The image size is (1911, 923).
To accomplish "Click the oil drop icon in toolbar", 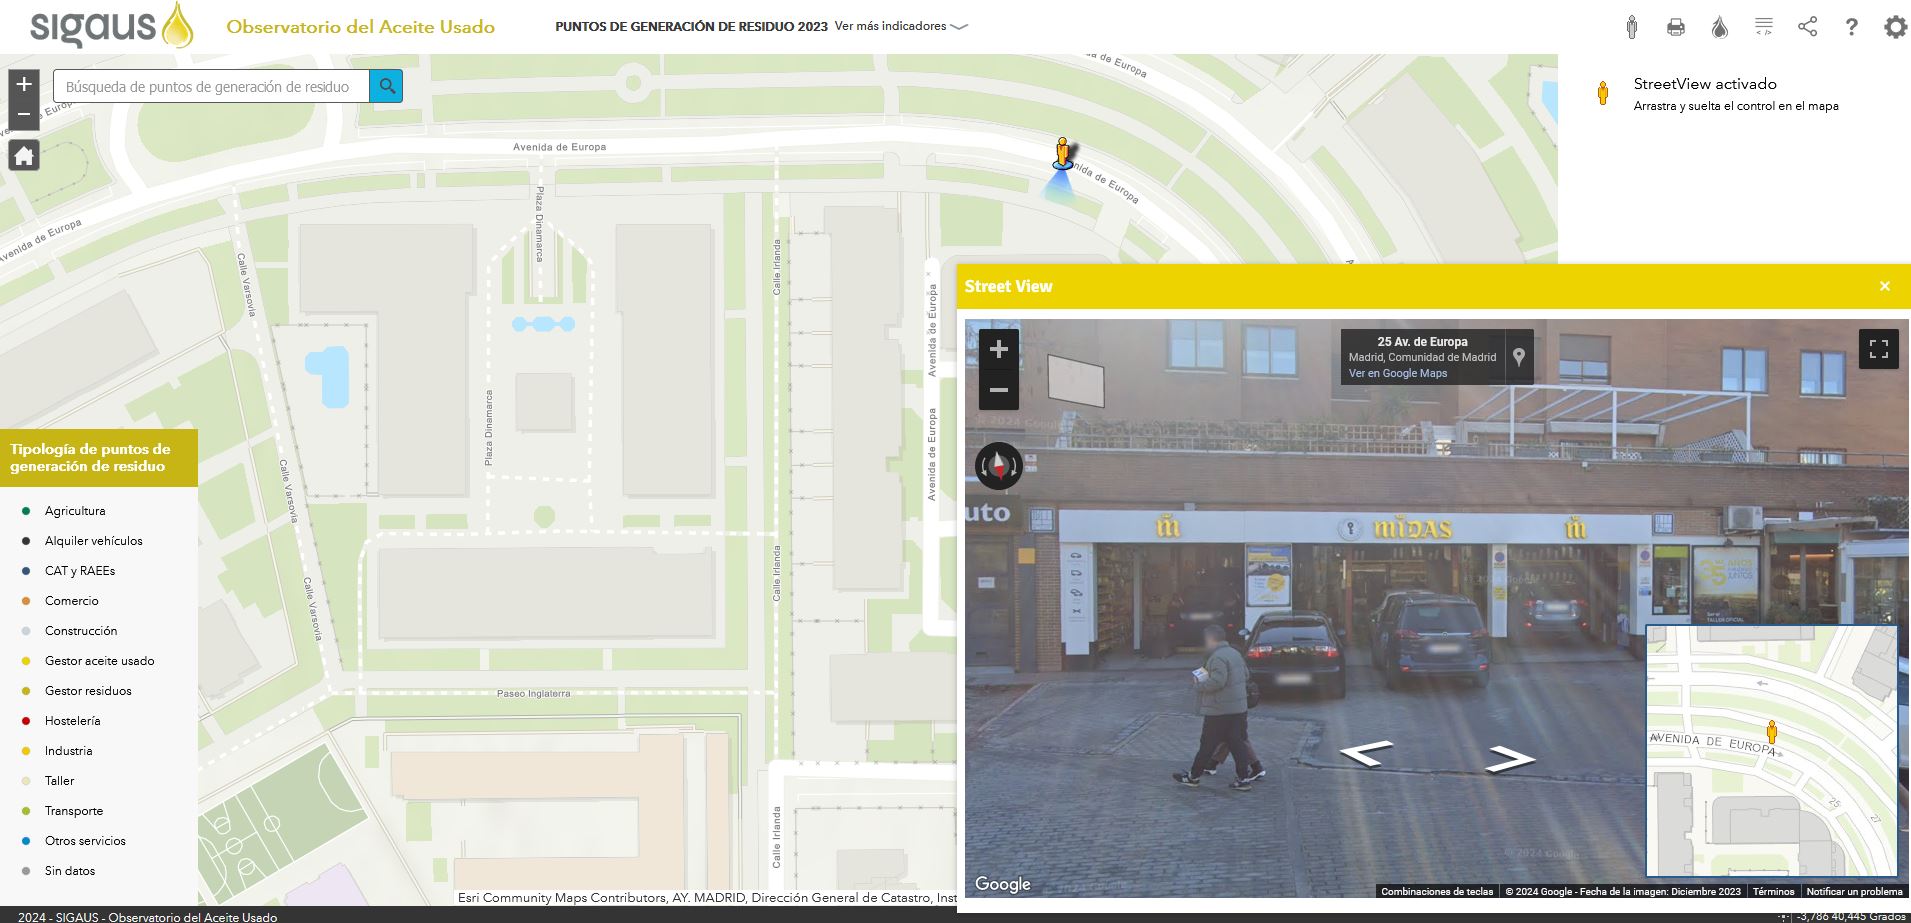I will tap(1719, 27).
